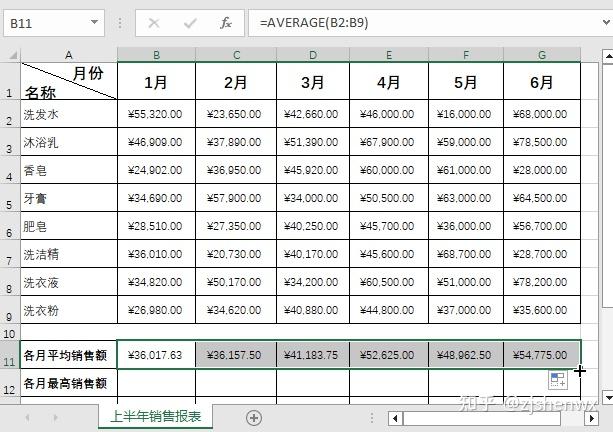This screenshot has width=613, height=432.
Task: Select row 12 header
Action: pos(10,383)
